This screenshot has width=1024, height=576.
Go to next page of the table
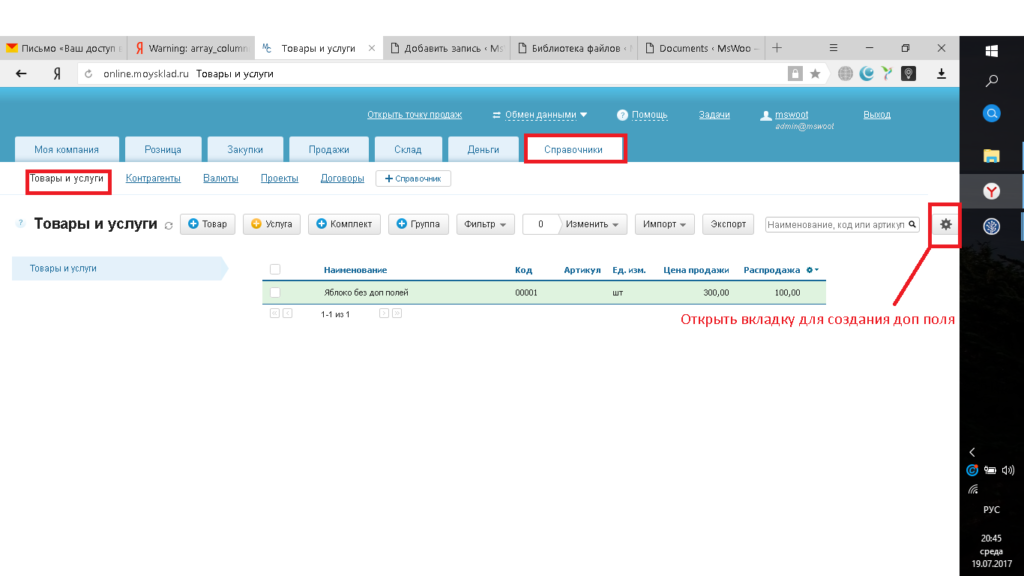coord(384,313)
